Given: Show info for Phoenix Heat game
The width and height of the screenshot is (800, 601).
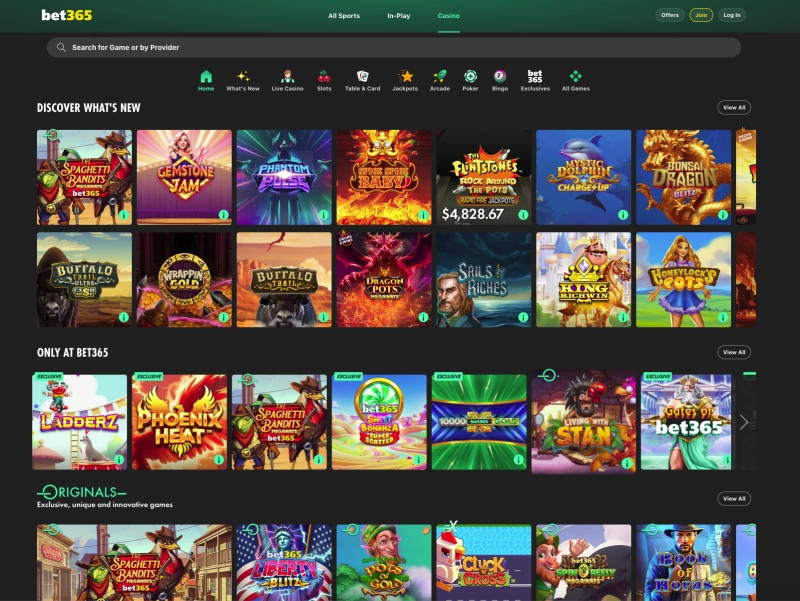Looking at the screenshot, I should click(x=218, y=460).
